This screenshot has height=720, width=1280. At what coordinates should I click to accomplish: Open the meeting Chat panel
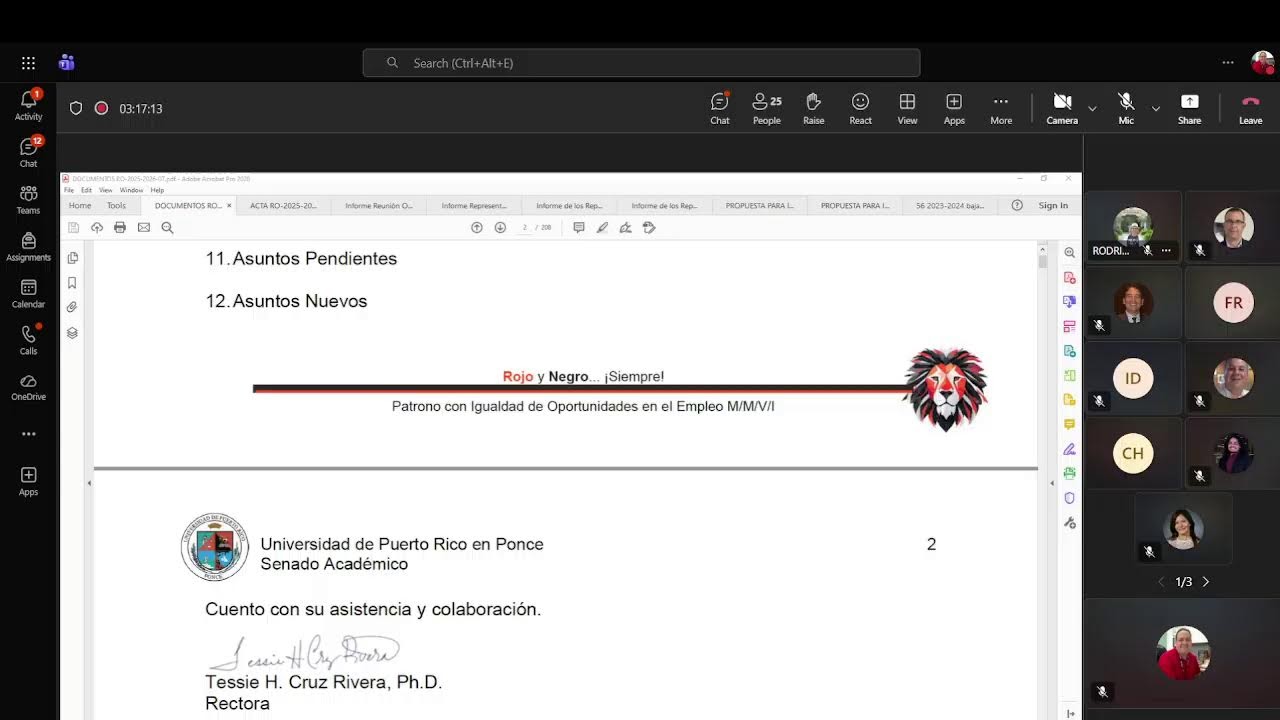(720, 108)
